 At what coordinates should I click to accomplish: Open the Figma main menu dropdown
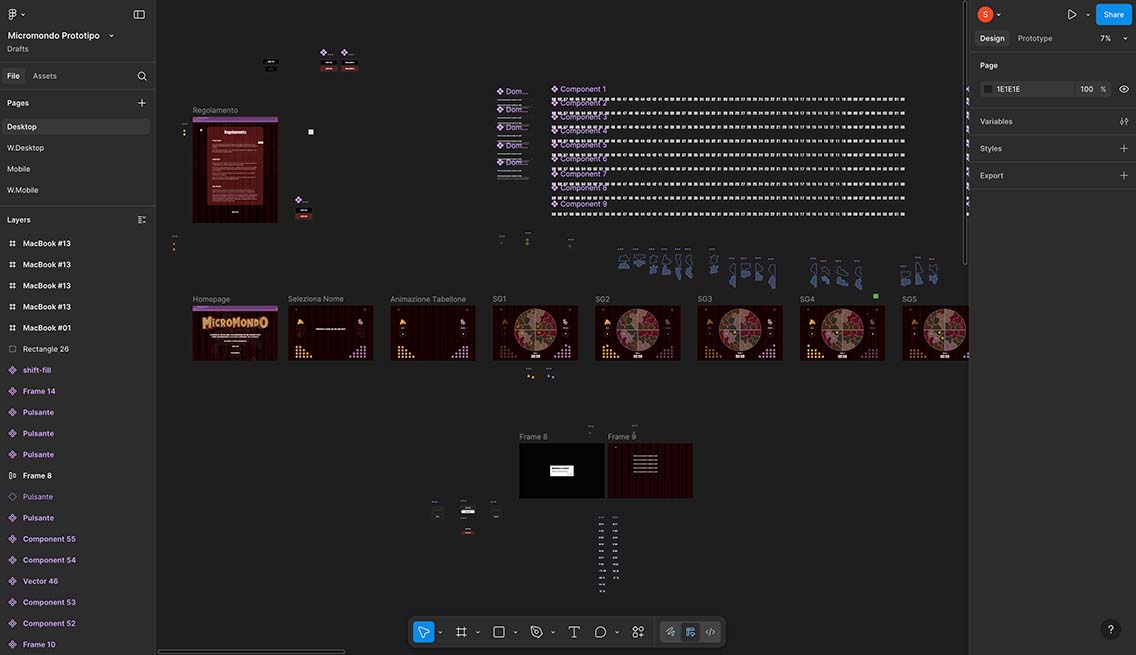click(16, 14)
